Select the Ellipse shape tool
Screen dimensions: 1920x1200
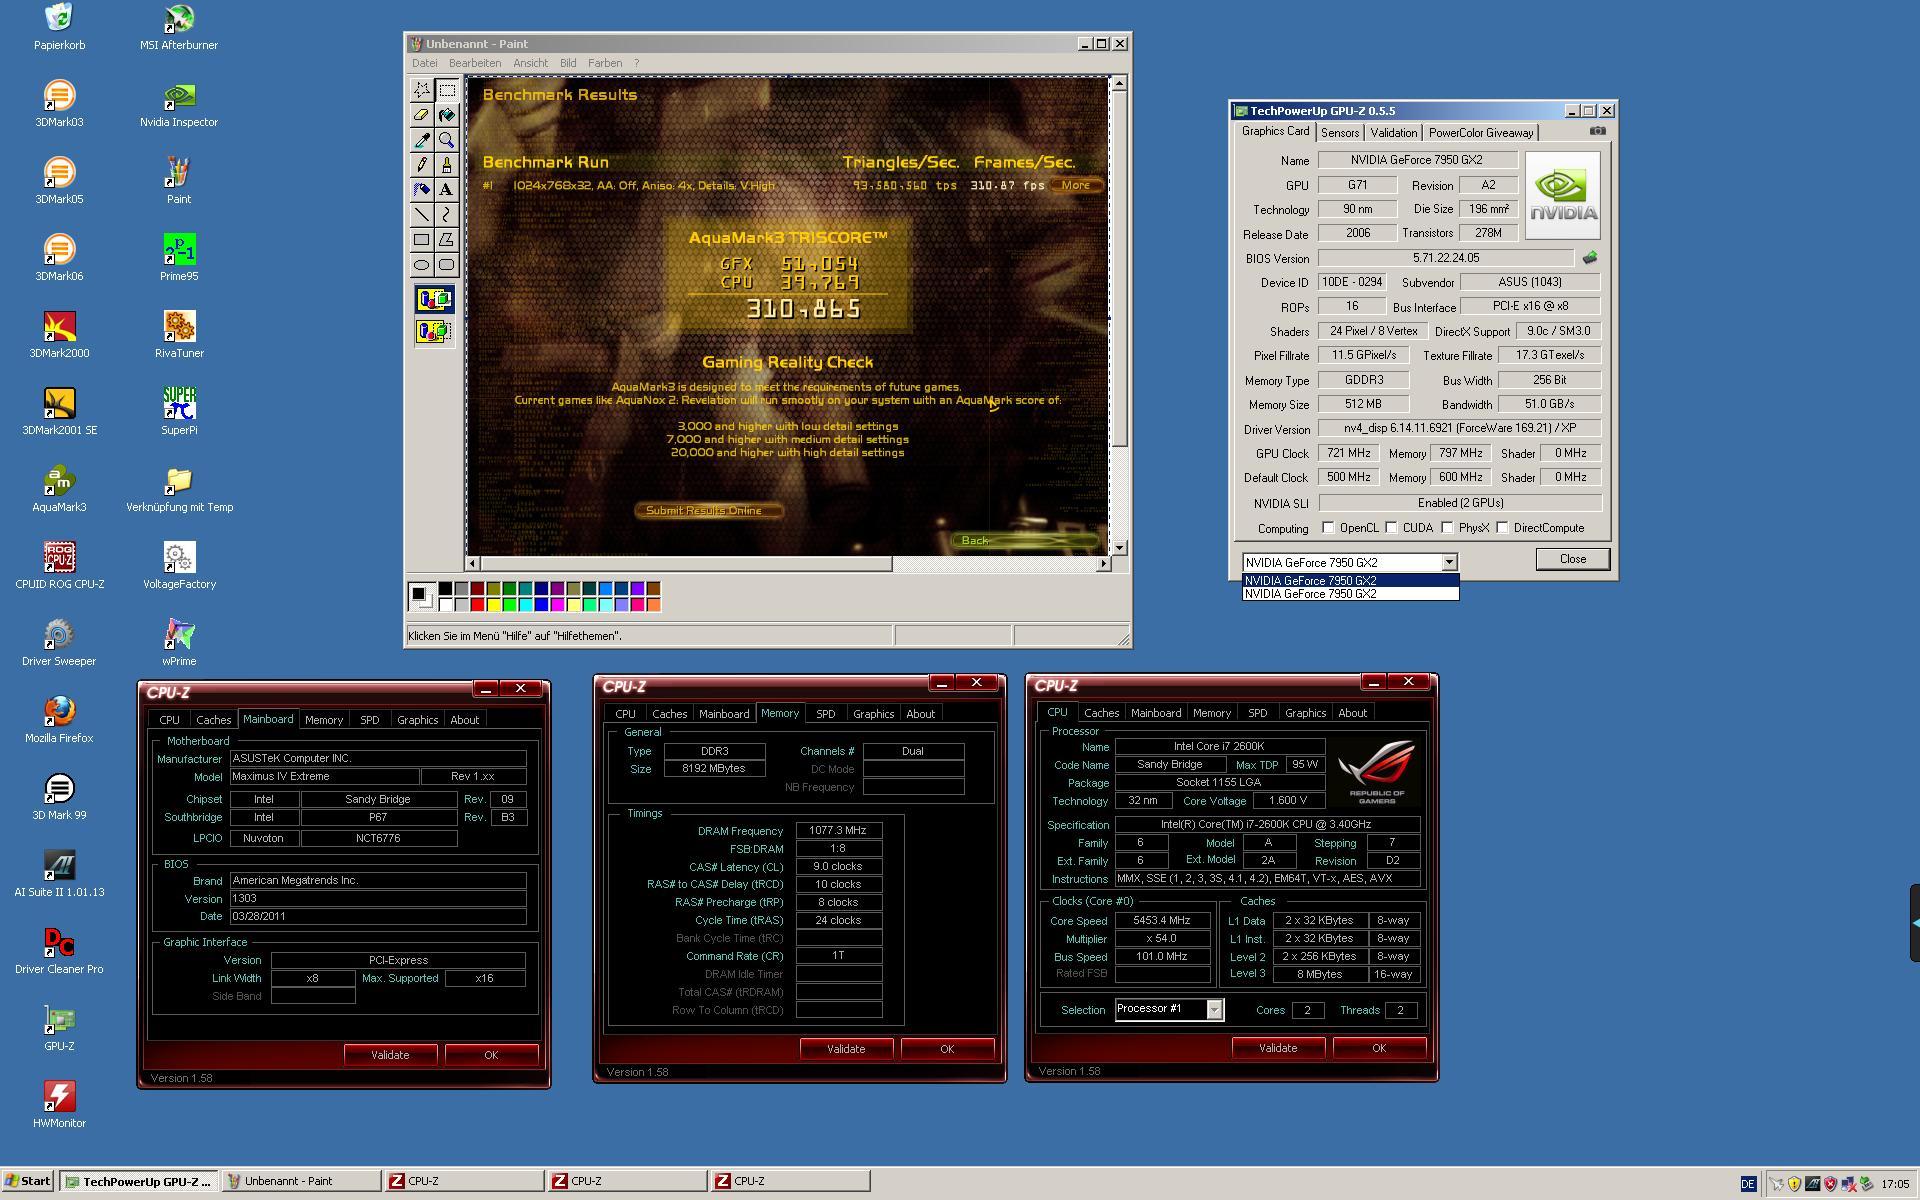point(422,265)
